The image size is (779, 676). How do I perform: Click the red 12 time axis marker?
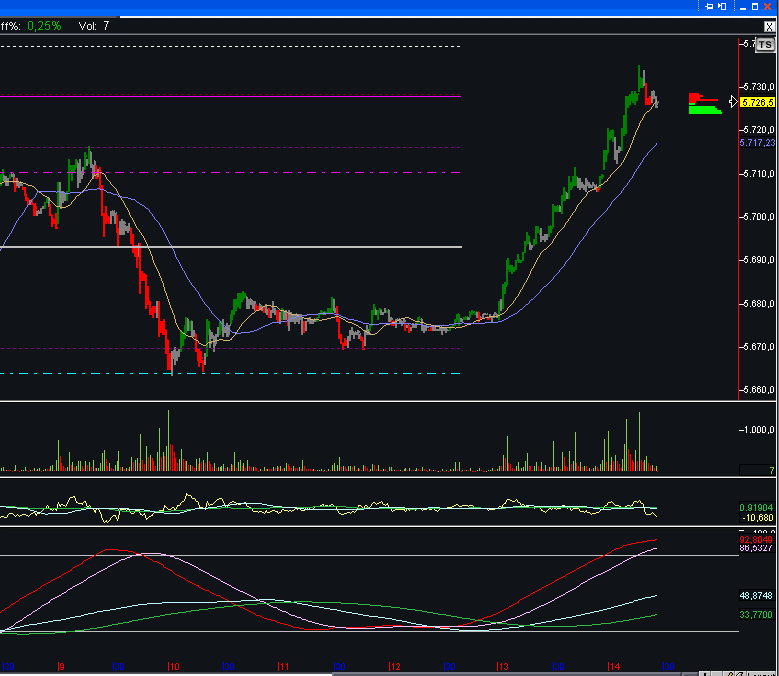(x=394, y=667)
